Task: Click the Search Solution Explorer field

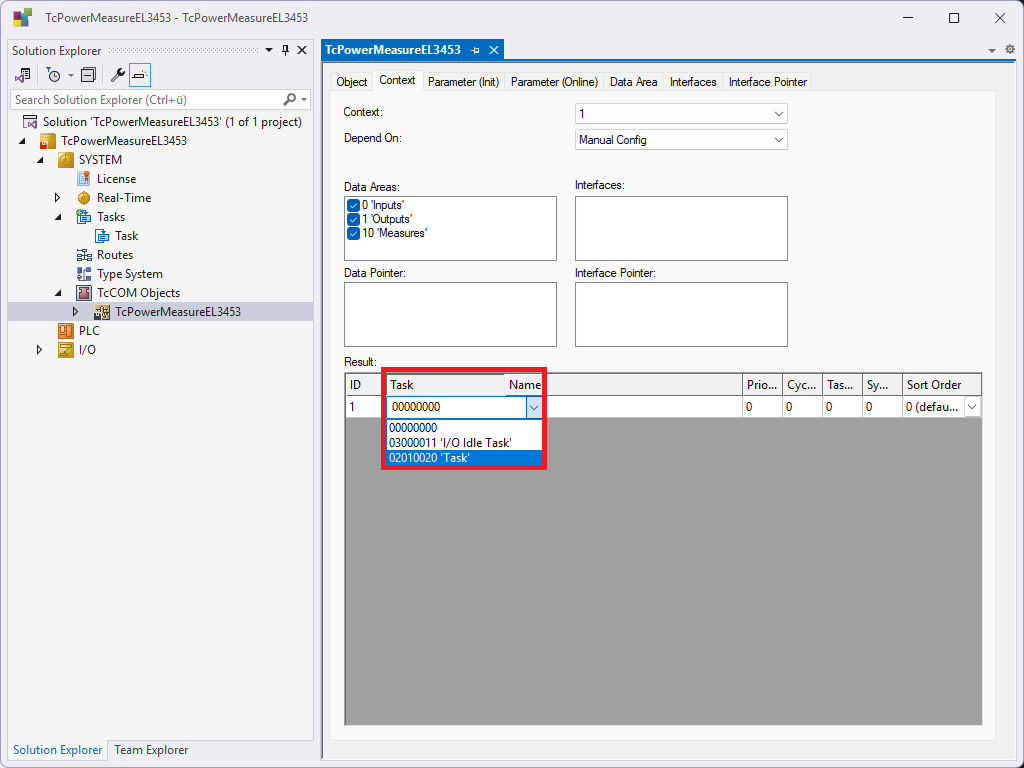Action: tap(145, 100)
